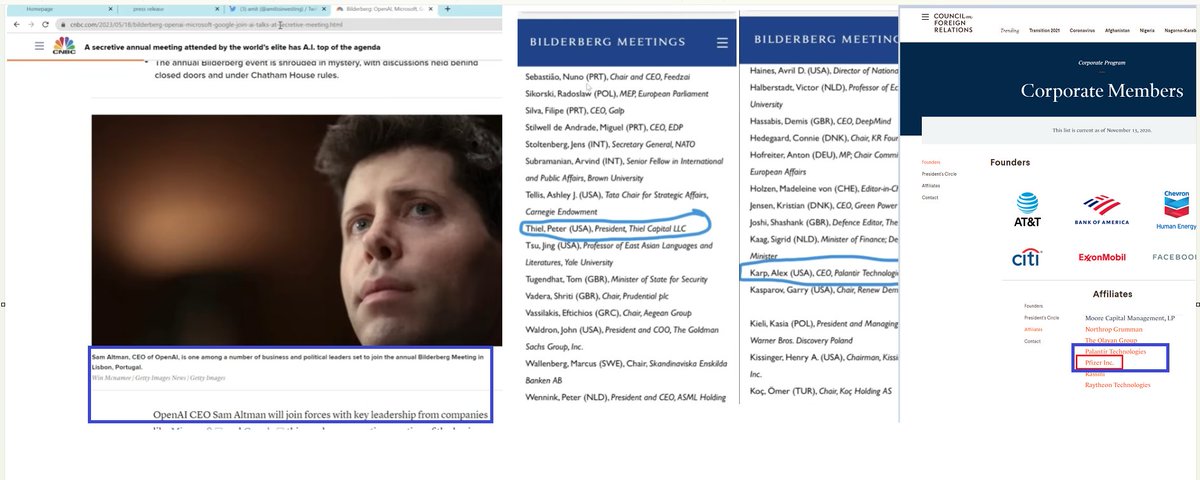
Task: Click Moore Capital Management, LP entry
Action: (x=1130, y=318)
